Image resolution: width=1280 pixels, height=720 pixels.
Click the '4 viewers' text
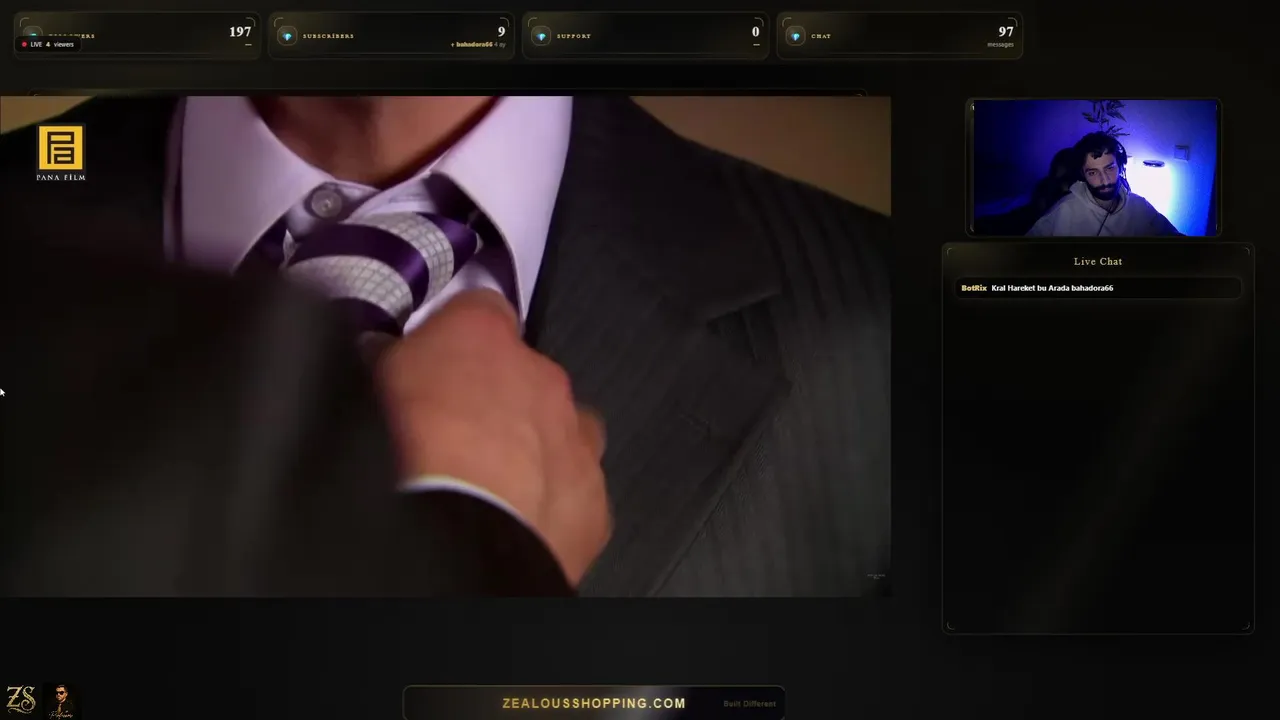coord(60,44)
